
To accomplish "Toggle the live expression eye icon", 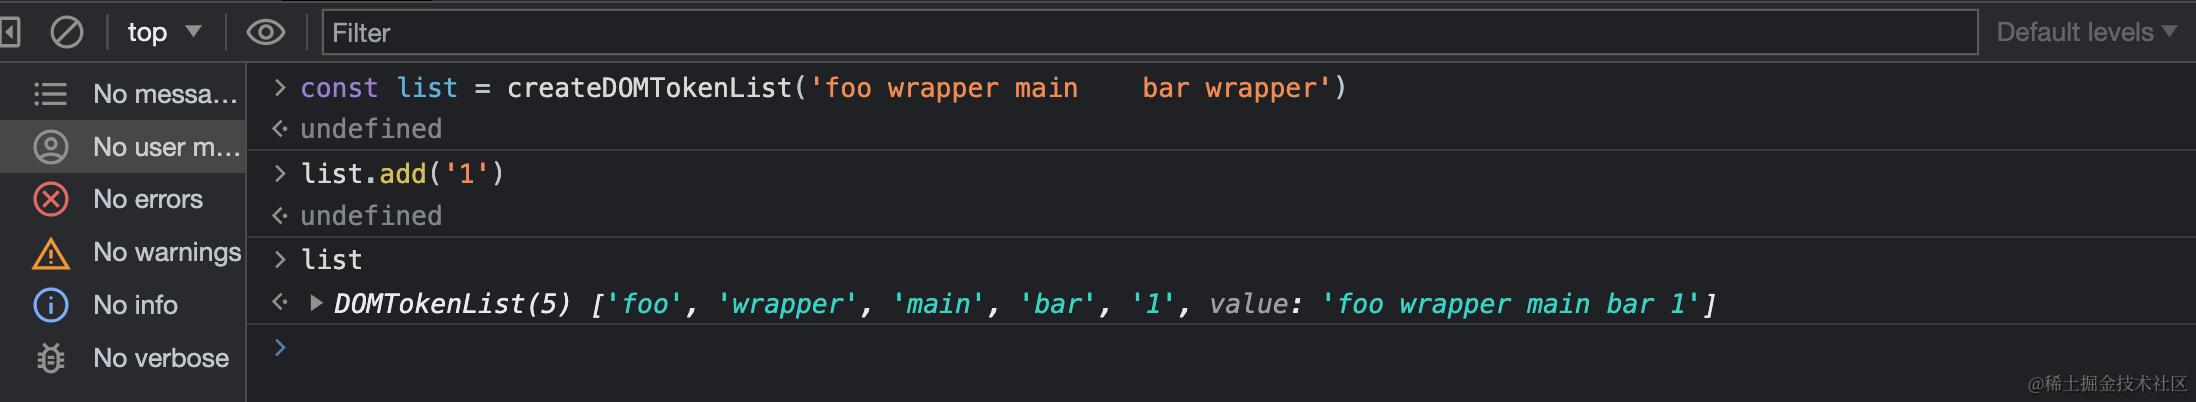I will pyautogui.click(x=266, y=33).
